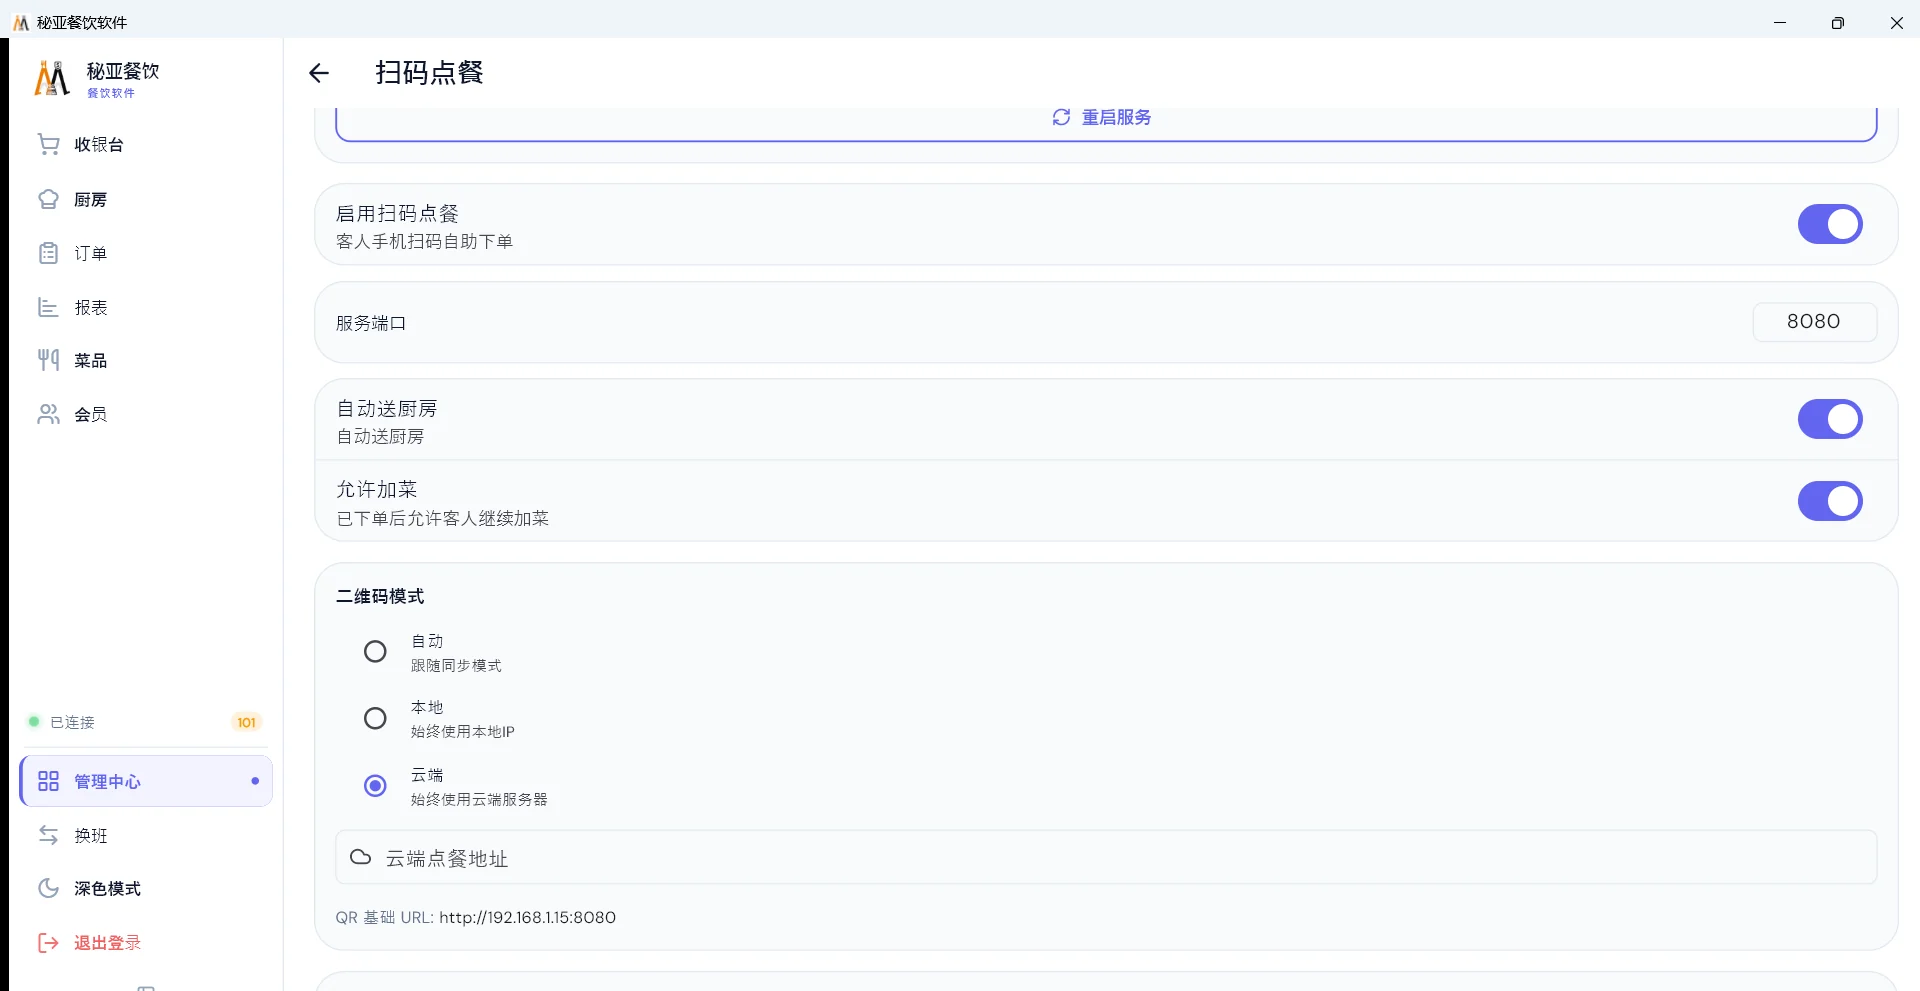Image resolution: width=1920 pixels, height=991 pixels.
Task: Select the 云端 QR mode radio button
Action: point(375,786)
